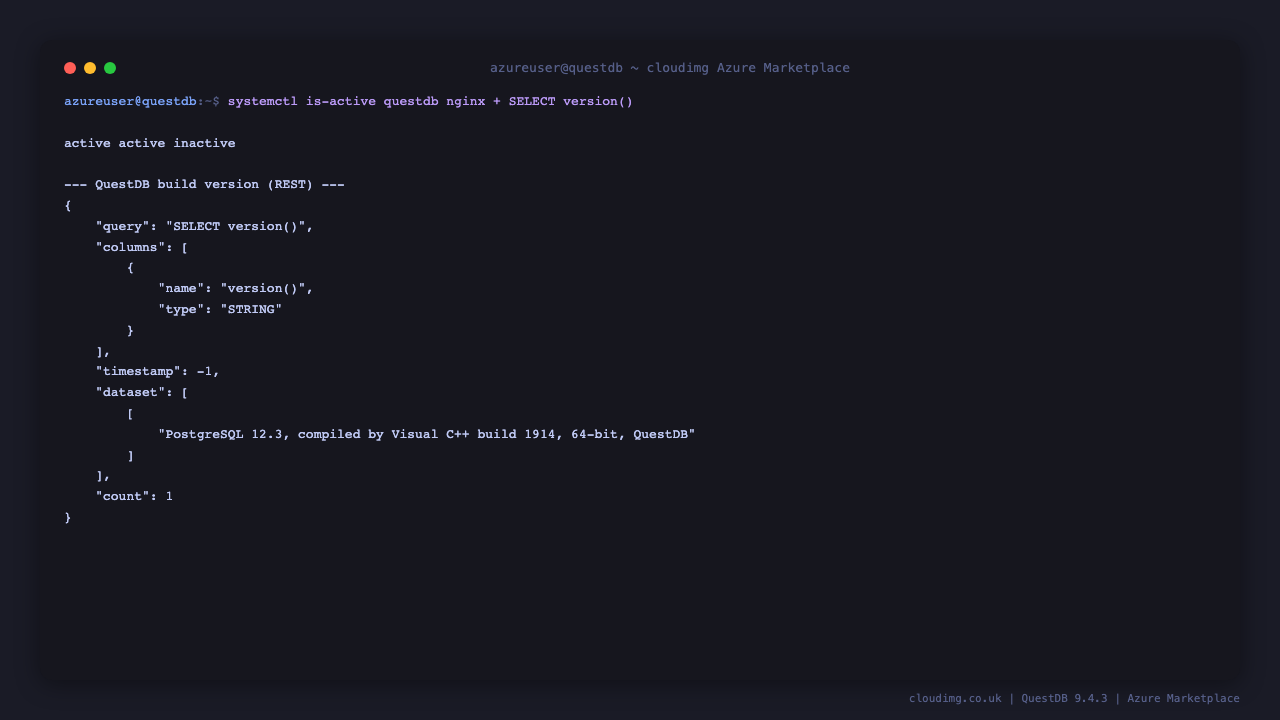This screenshot has width=1280, height=720.
Task: Click the line '"type": "STRING"'
Action: tap(220, 309)
